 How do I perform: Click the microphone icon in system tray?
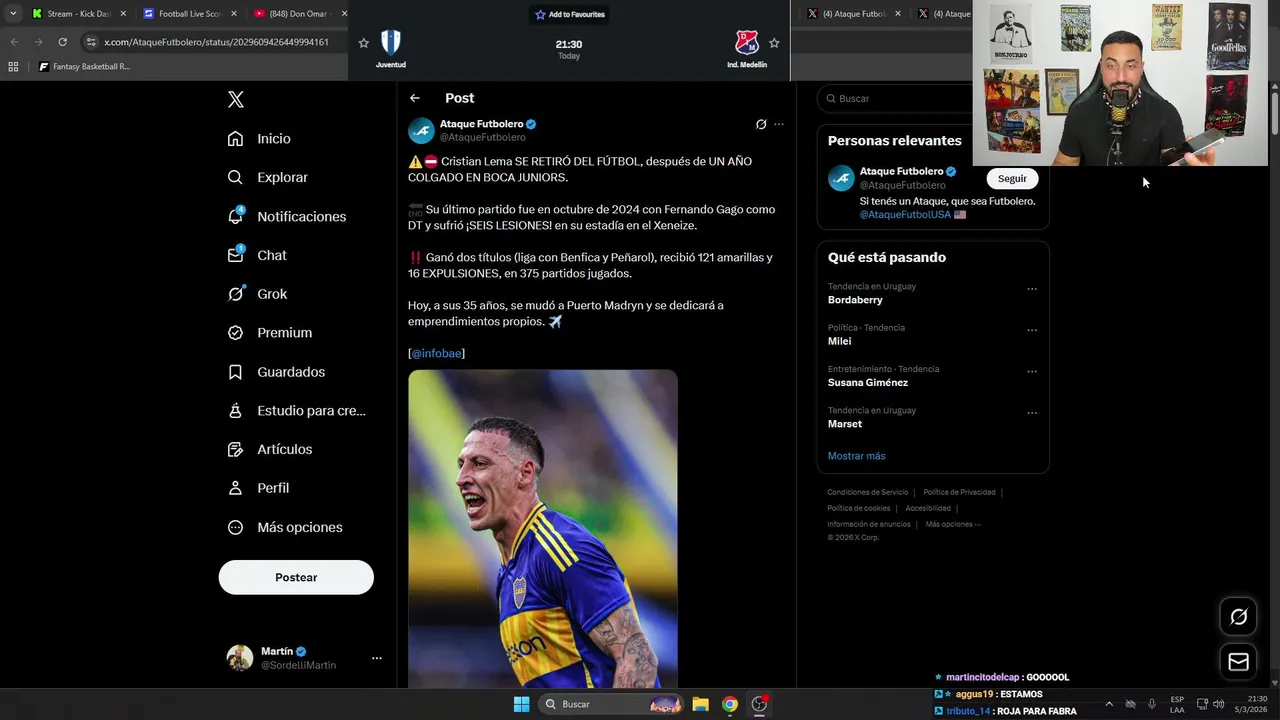click(x=1152, y=704)
